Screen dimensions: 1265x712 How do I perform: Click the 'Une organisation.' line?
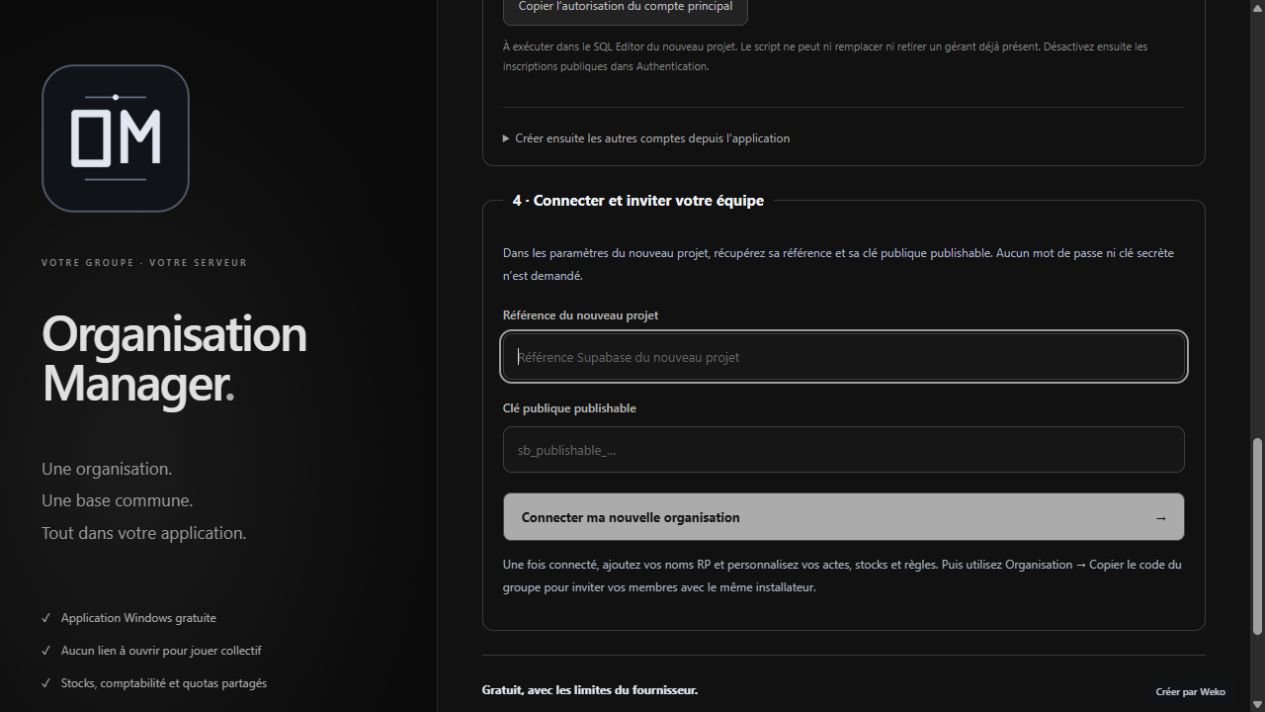107,469
